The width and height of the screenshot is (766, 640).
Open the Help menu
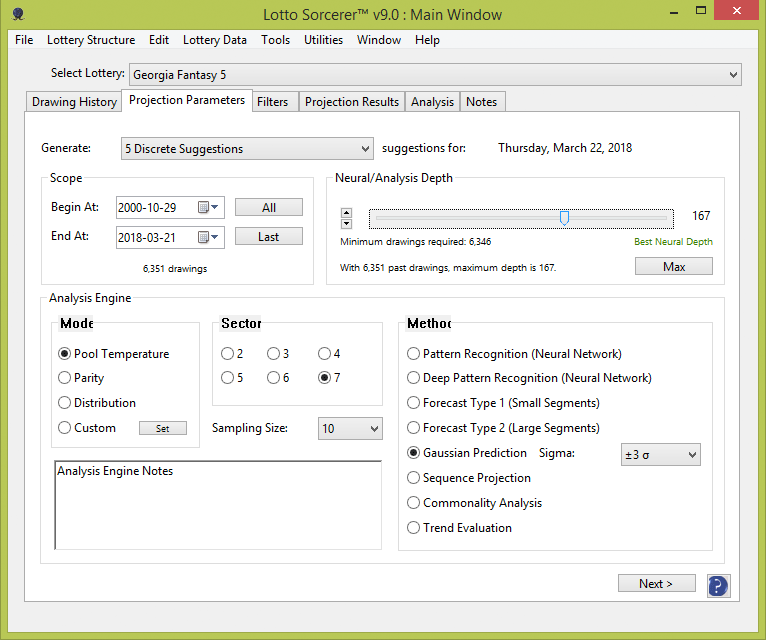(x=427, y=40)
